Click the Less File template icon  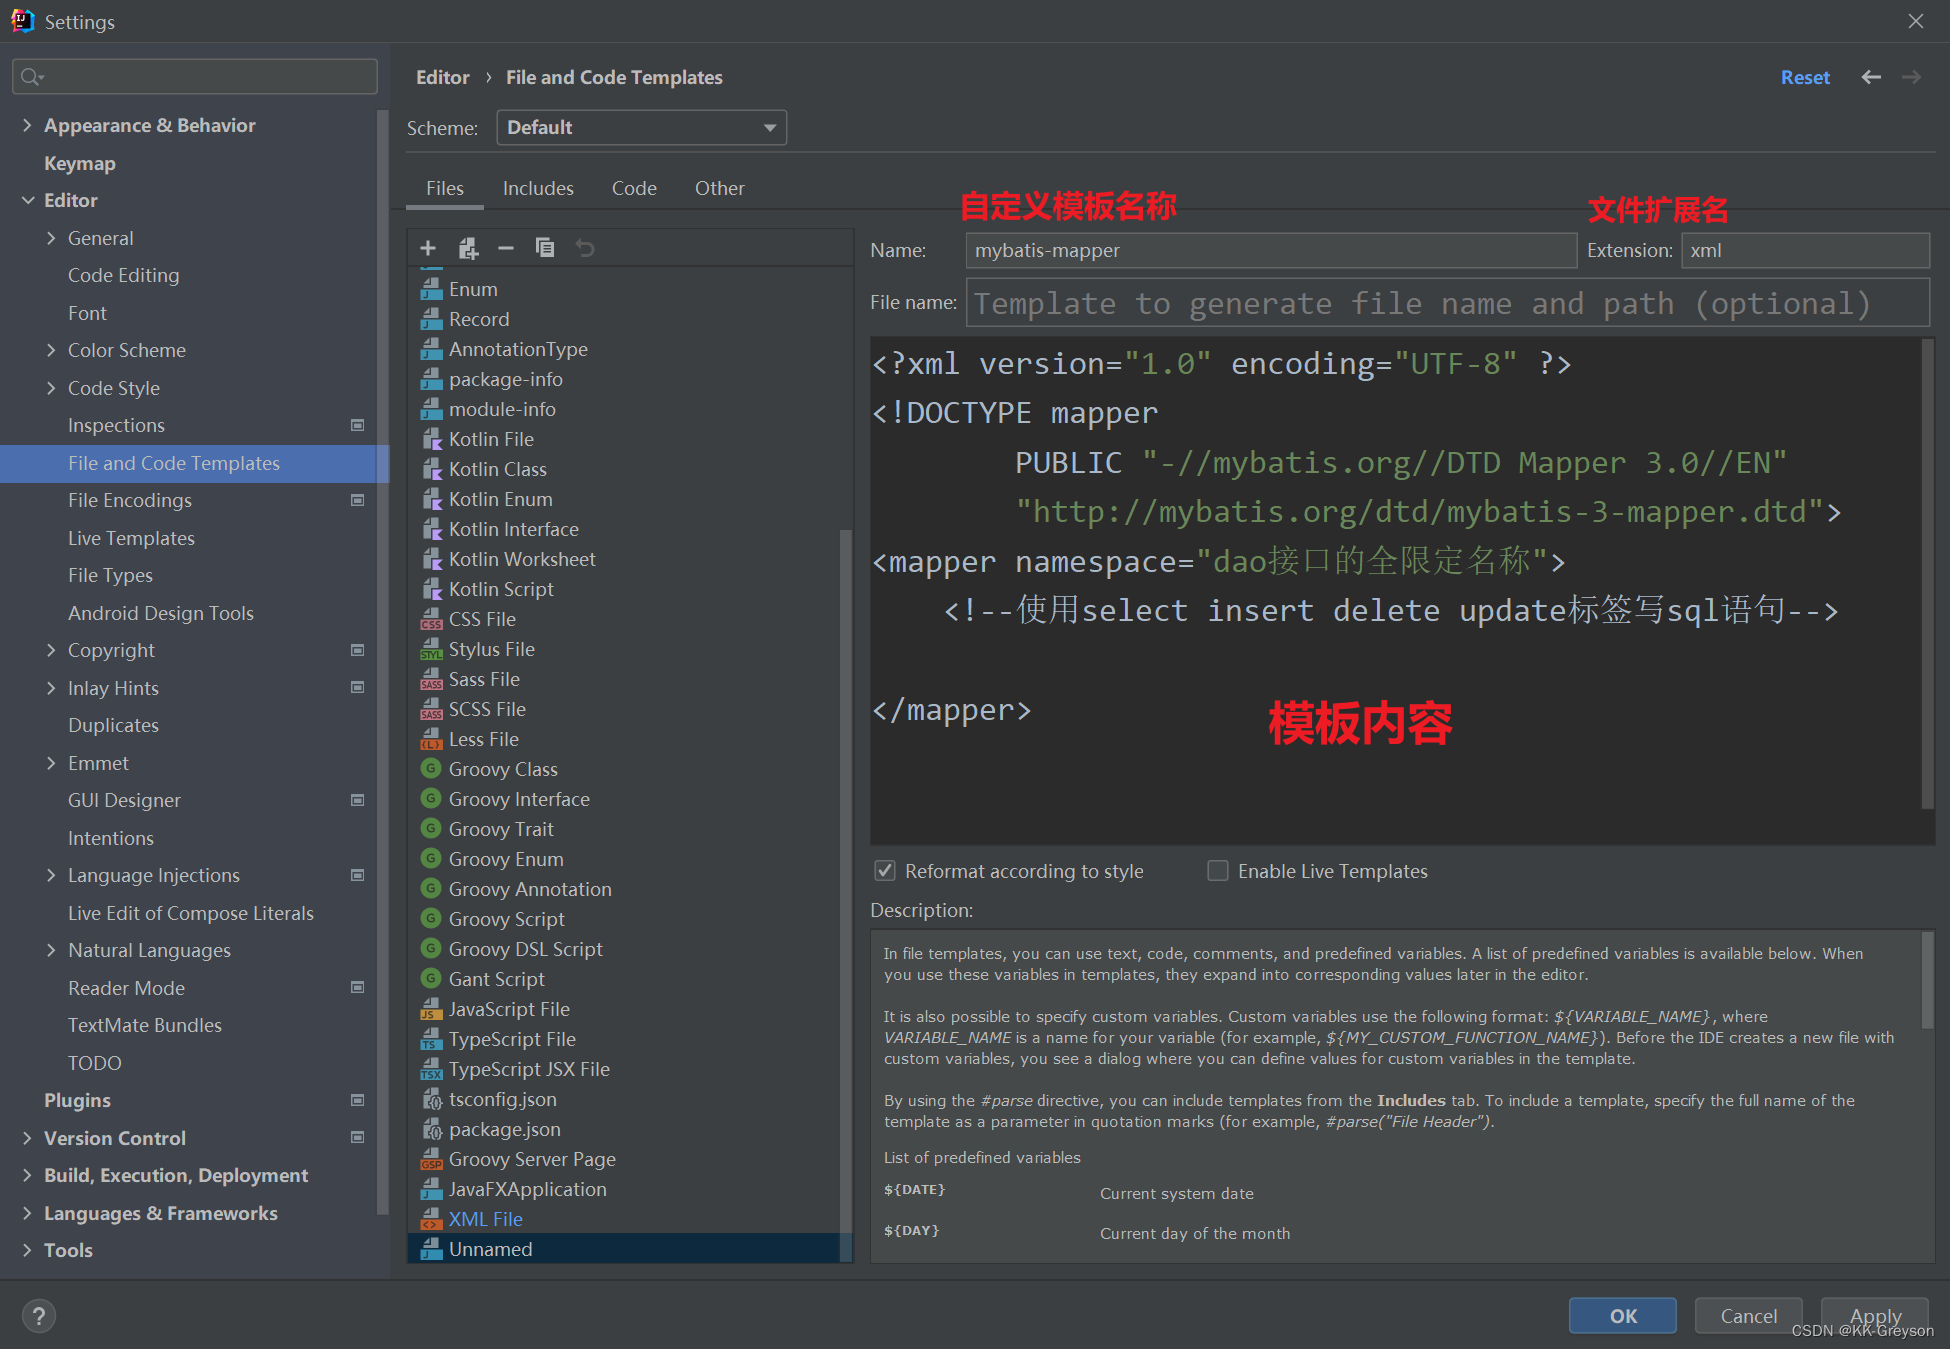click(432, 739)
